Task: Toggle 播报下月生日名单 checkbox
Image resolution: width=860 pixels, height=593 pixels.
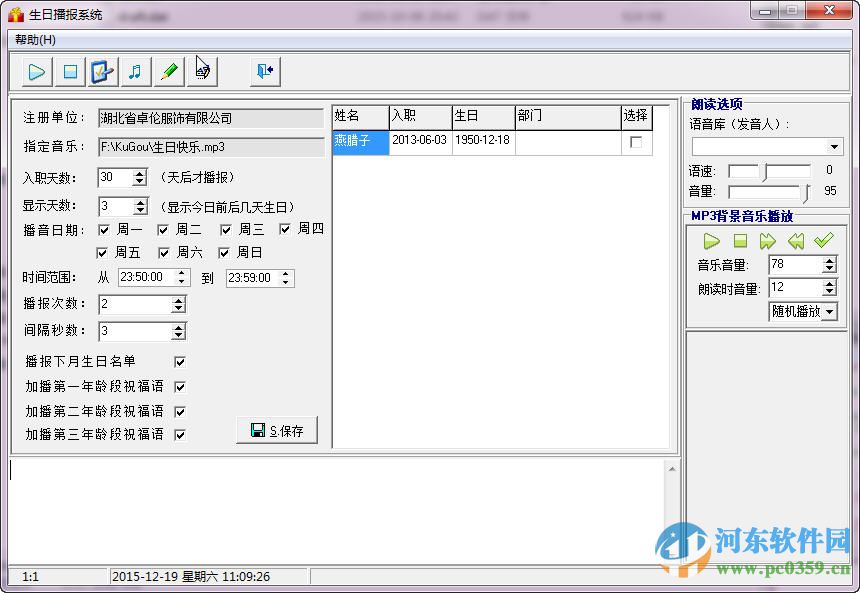Action: click(x=180, y=361)
